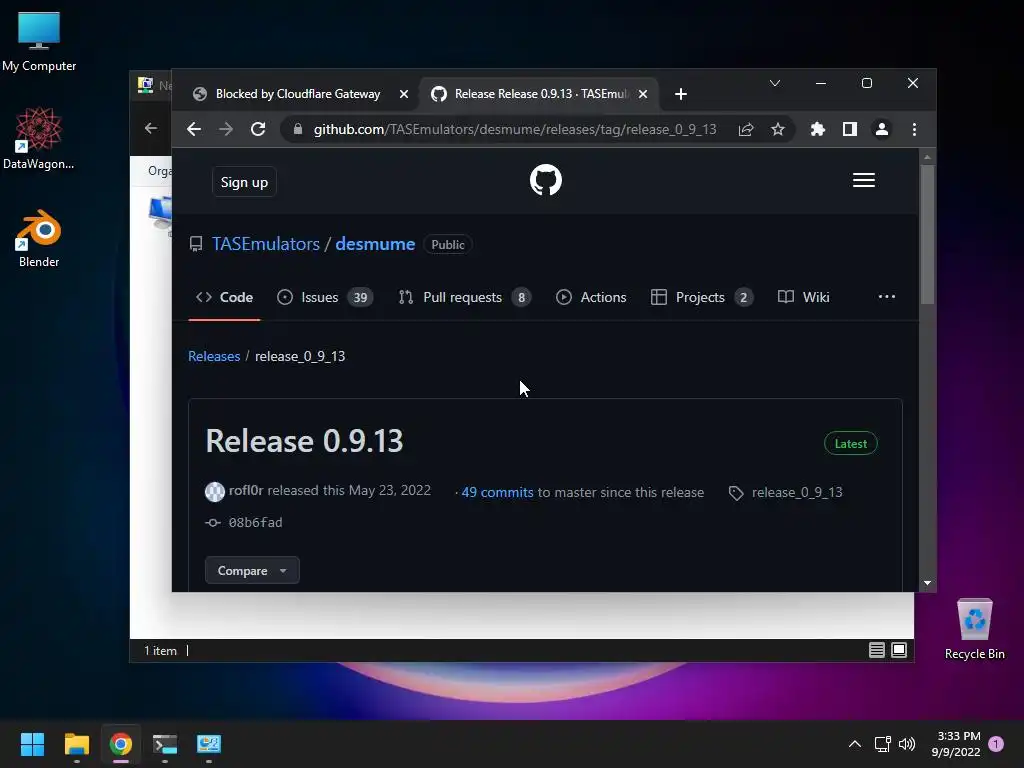Viewport: 1024px width, 768px height.
Task: Expand the Compare dropdown
Action: point(252,570)
